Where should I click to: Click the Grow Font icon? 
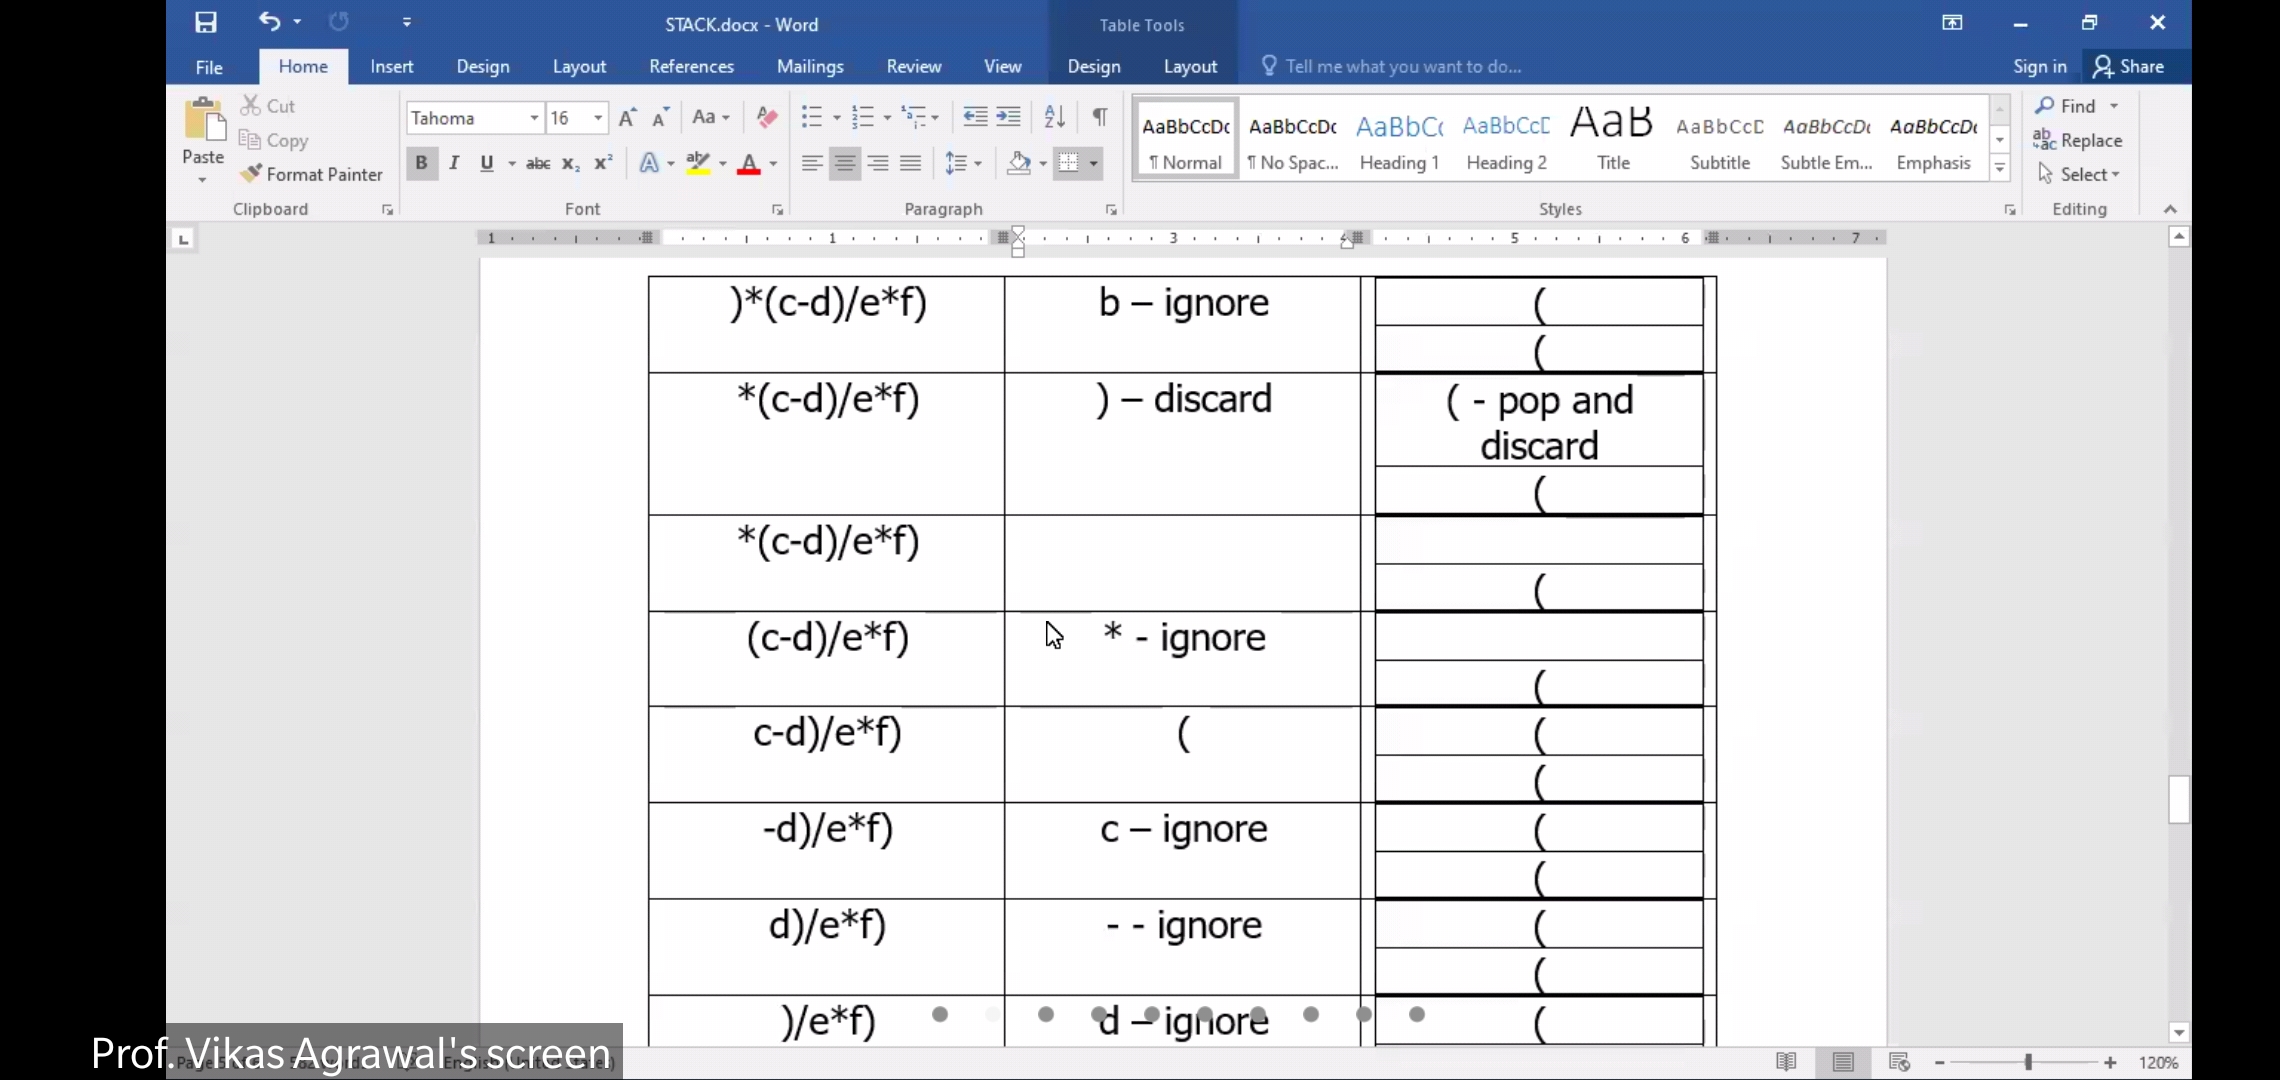tap(627, 118)
